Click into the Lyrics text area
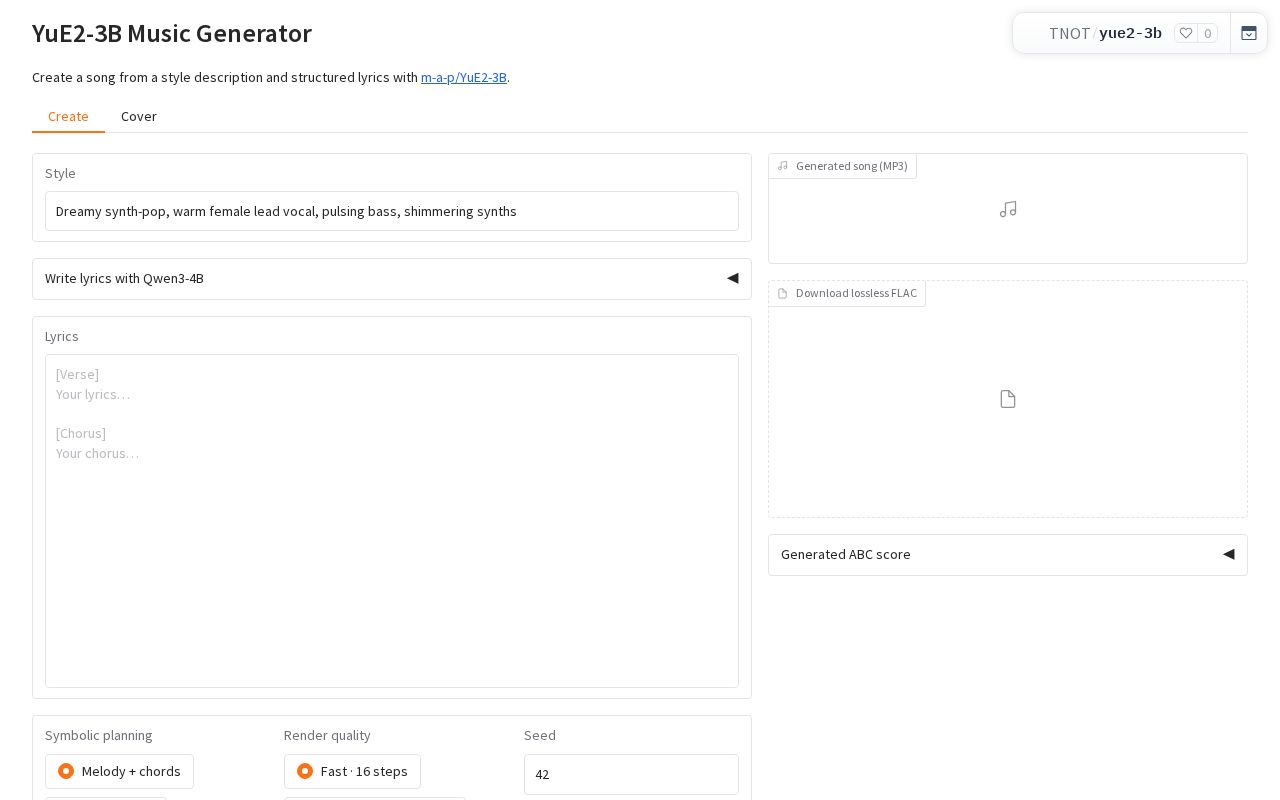This screenshot has height=800, width=1280. (392, 521)
